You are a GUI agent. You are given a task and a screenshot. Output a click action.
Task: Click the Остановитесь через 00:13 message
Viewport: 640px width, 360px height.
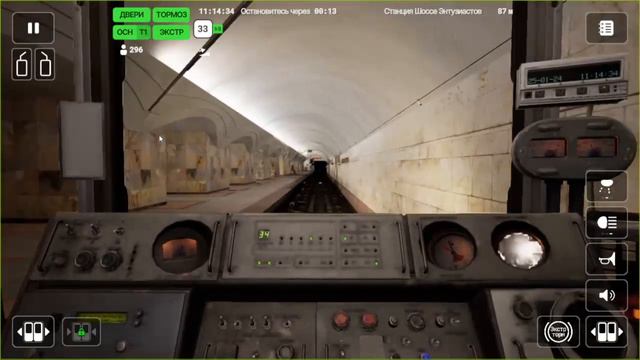click(x=289, y=11)
